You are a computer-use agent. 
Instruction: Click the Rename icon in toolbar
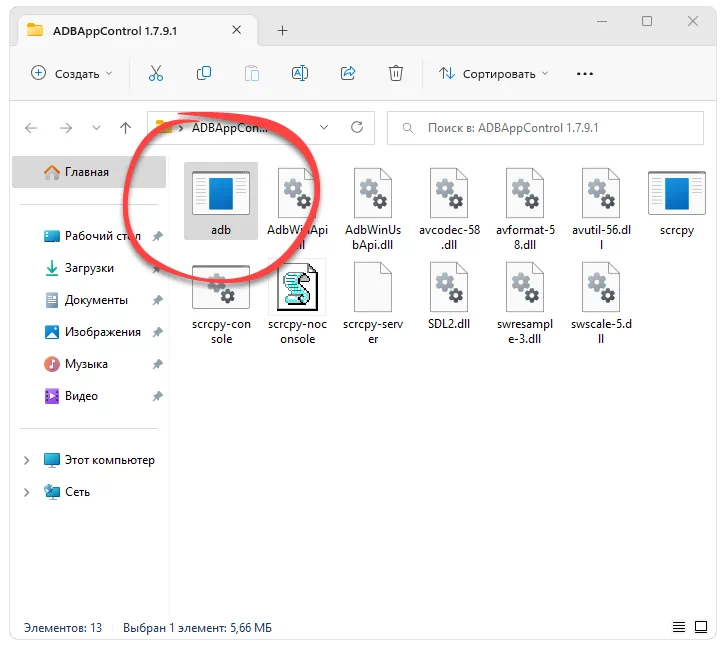[300, 73]
